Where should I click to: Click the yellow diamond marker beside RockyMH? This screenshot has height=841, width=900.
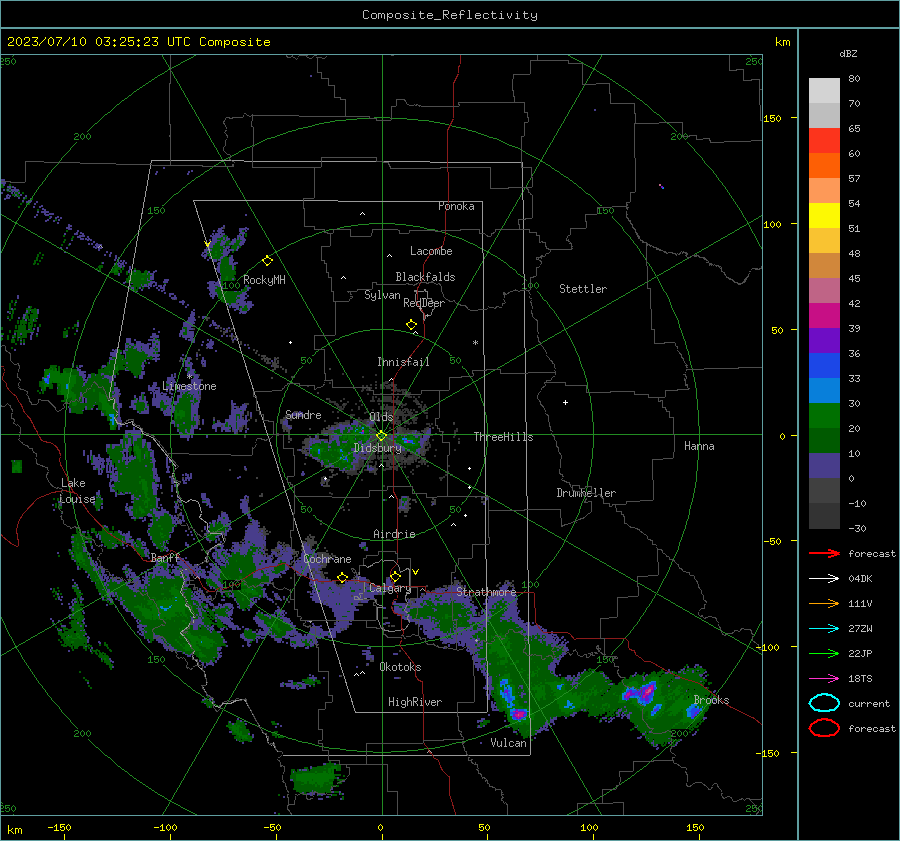point(267,261)
